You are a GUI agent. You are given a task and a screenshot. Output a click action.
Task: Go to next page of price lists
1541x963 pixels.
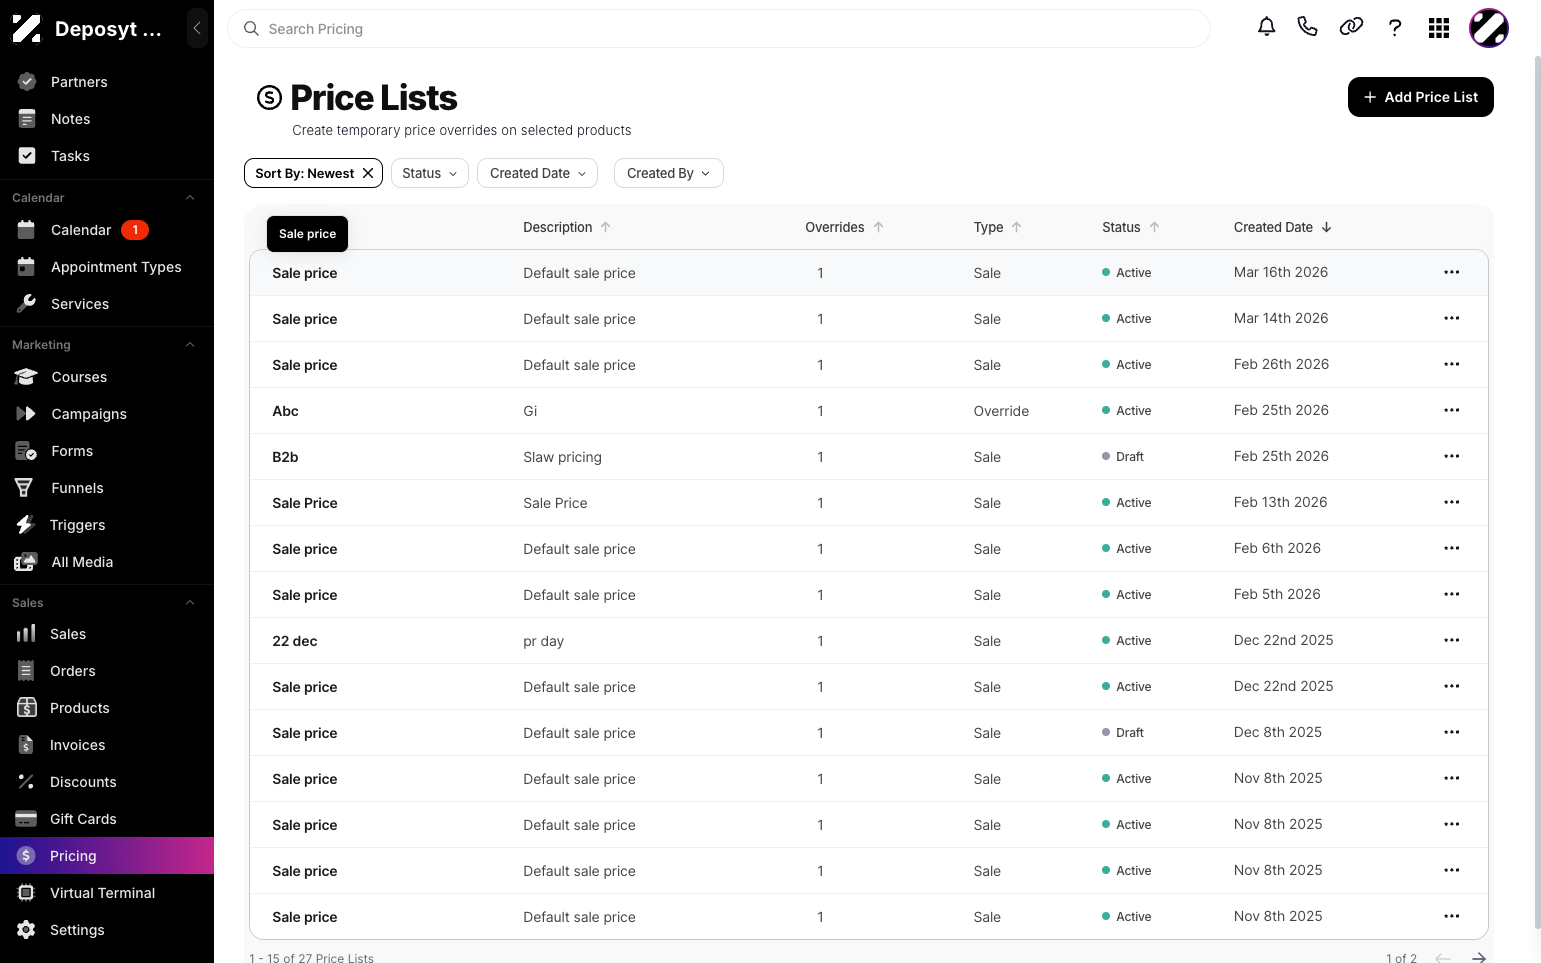click(x=1479, y=958)
